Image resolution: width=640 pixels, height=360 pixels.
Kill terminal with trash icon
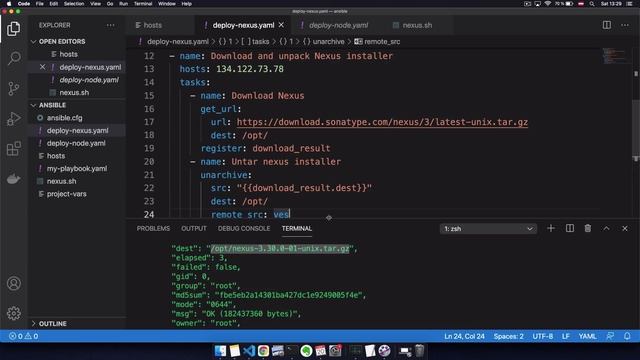[588, 228]
